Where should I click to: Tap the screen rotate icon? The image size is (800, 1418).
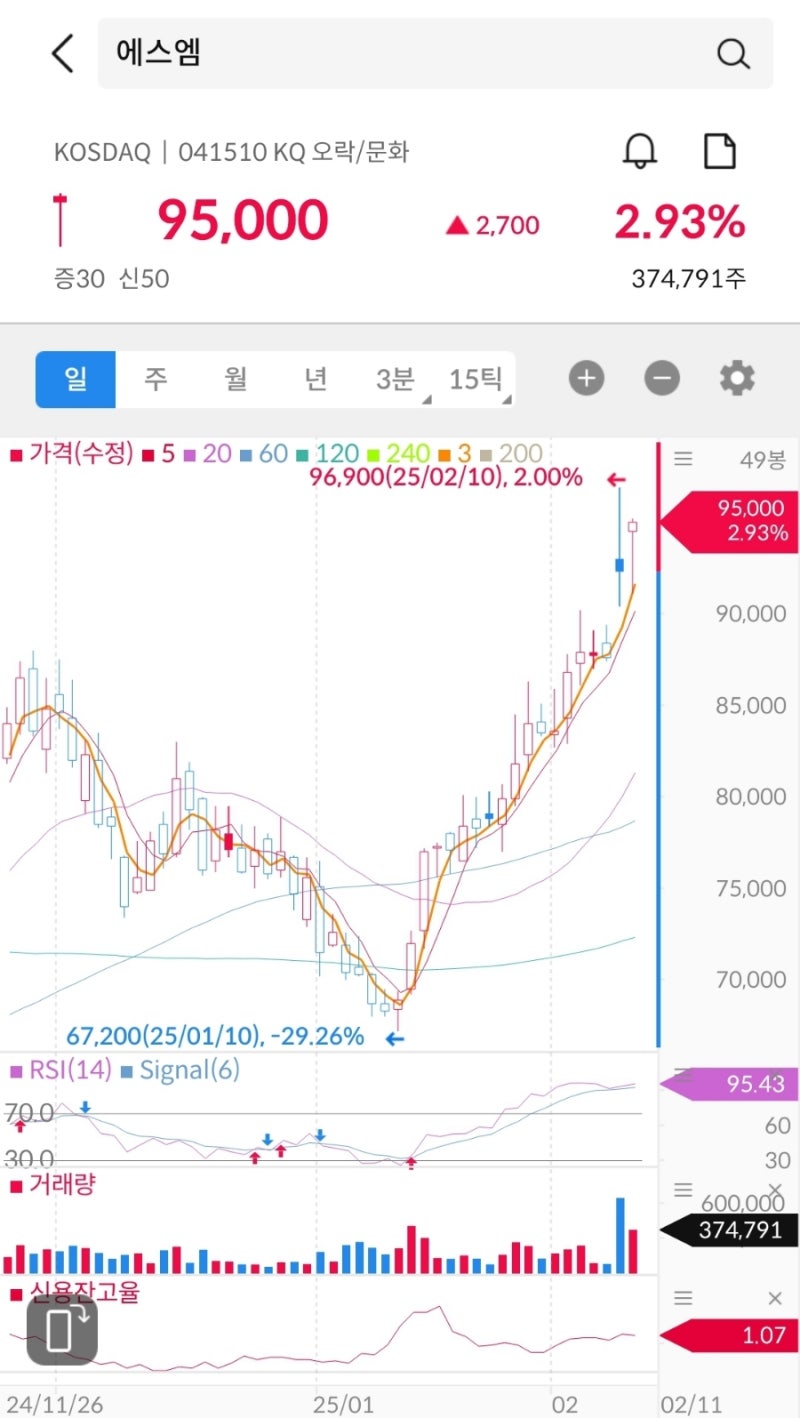(x=63, y=1333)
